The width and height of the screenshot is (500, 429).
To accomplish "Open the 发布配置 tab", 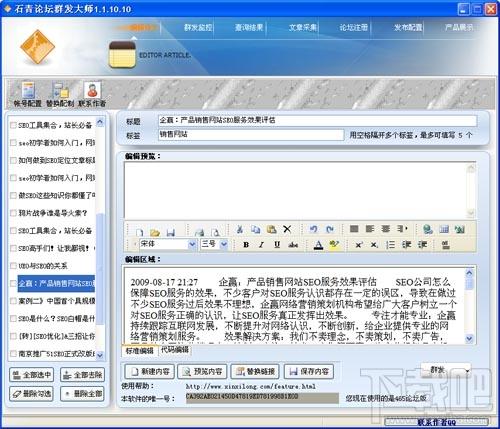I will [x=408, y=27].
